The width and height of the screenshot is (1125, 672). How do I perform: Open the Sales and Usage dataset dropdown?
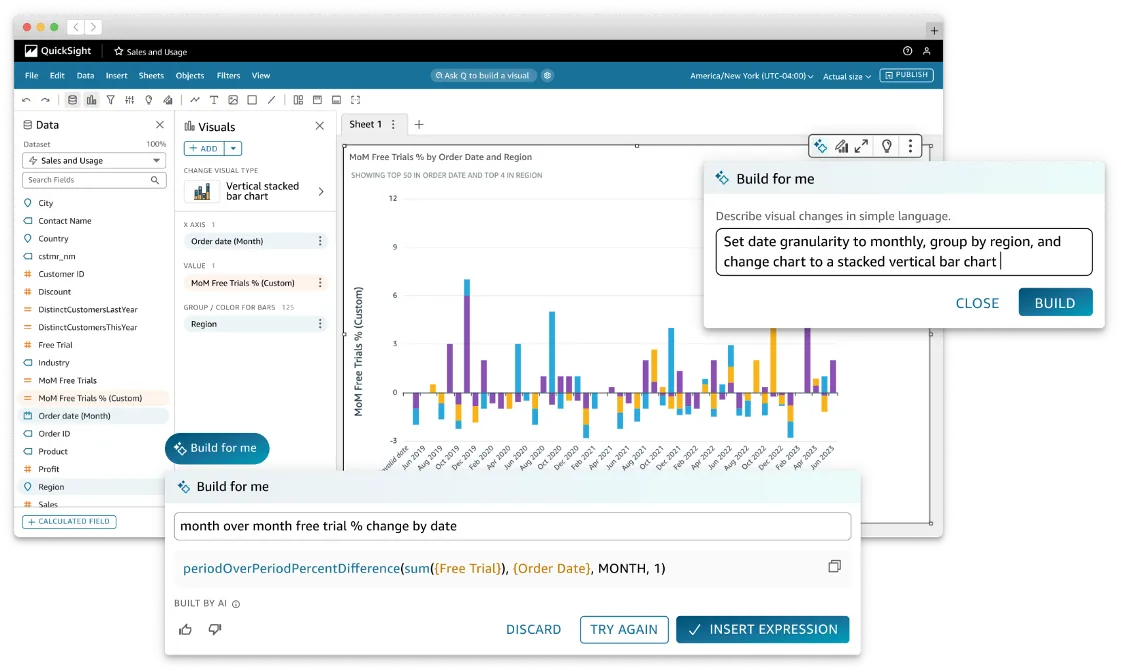coord(93,160)
